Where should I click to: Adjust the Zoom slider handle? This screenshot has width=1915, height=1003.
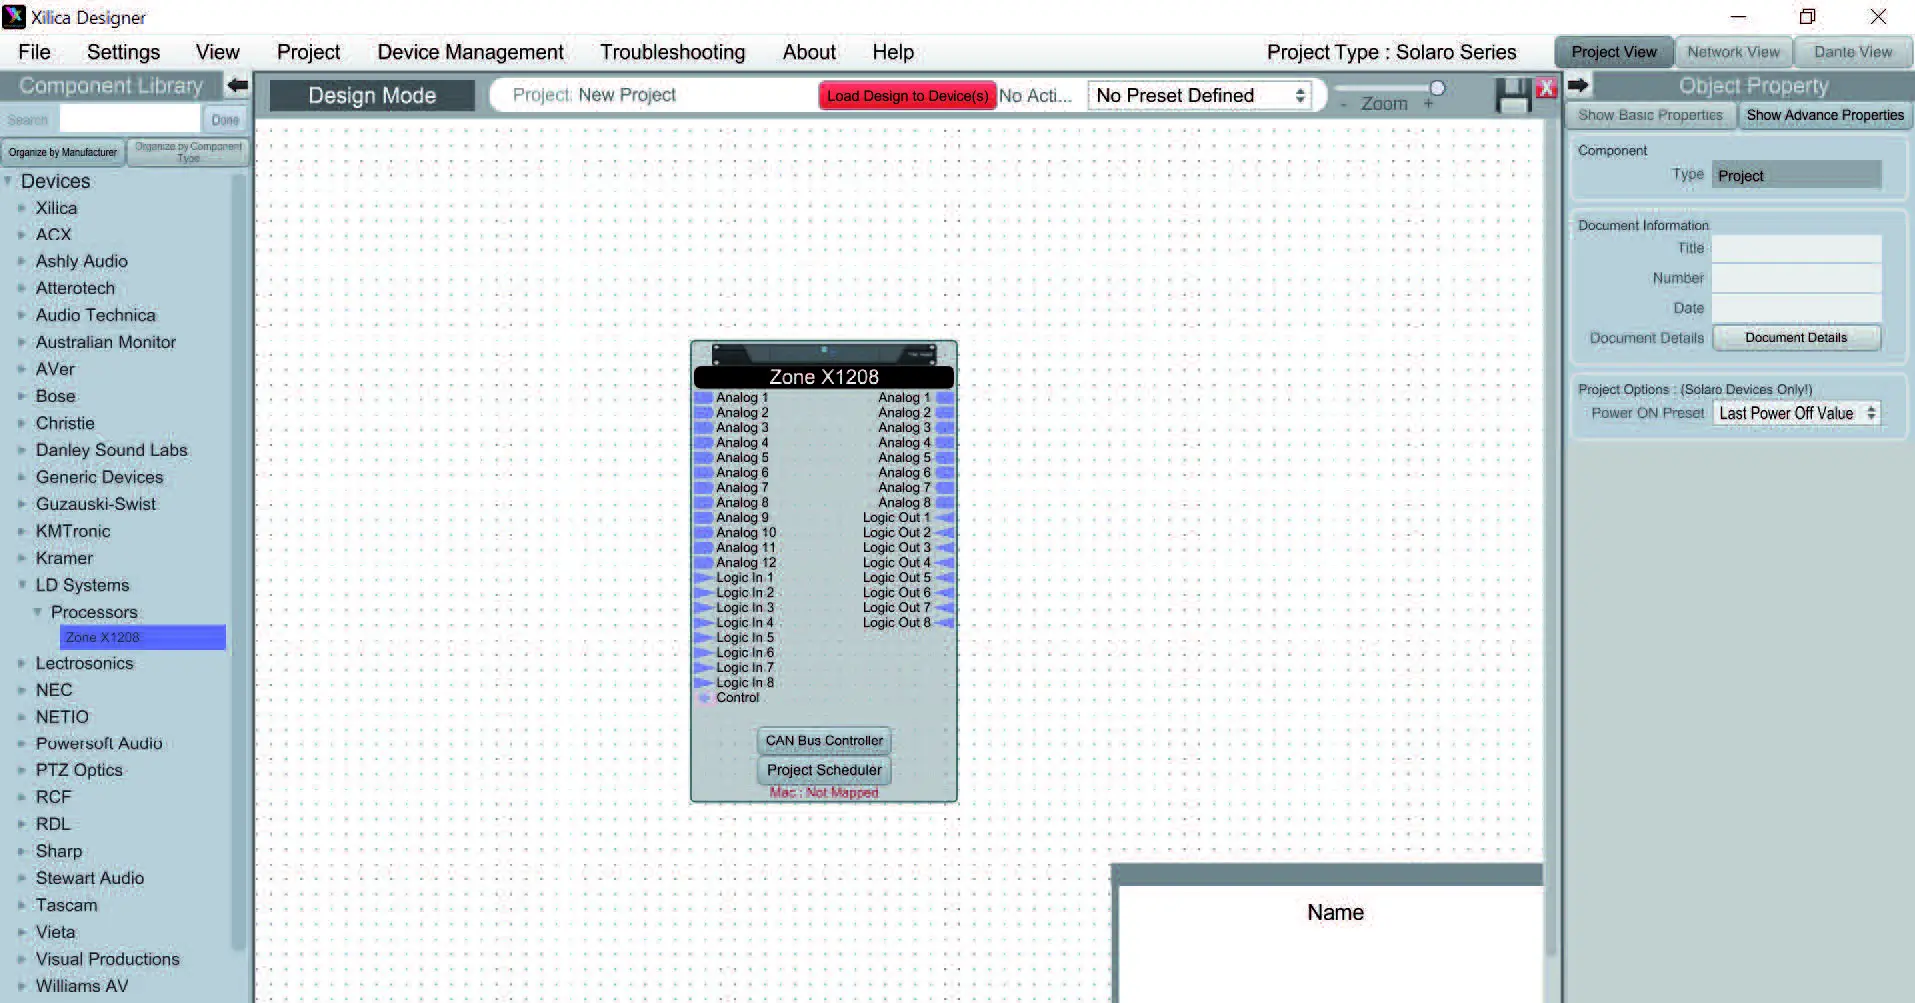[x=1437, y=88]
